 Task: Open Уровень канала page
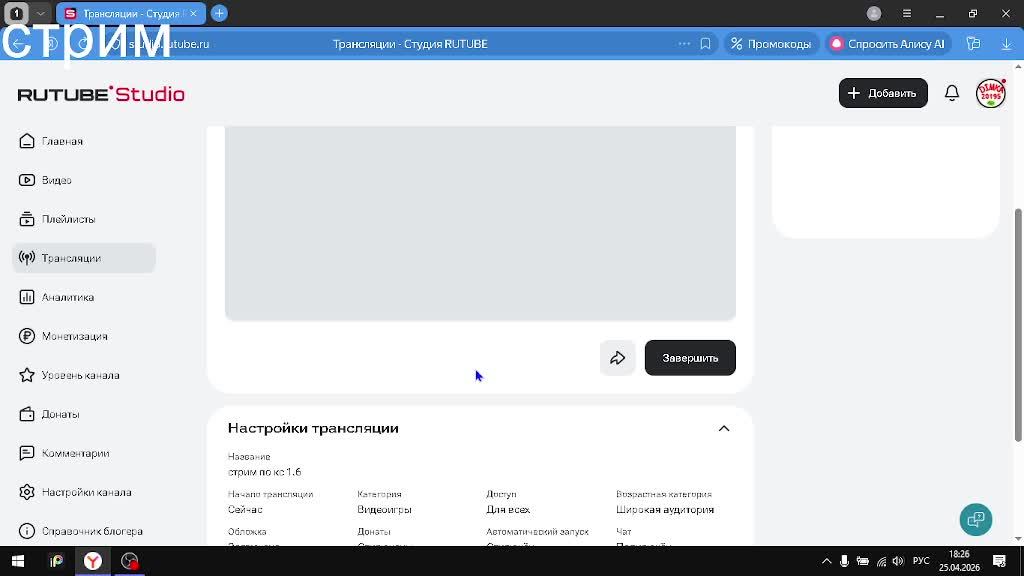[80, 376]
